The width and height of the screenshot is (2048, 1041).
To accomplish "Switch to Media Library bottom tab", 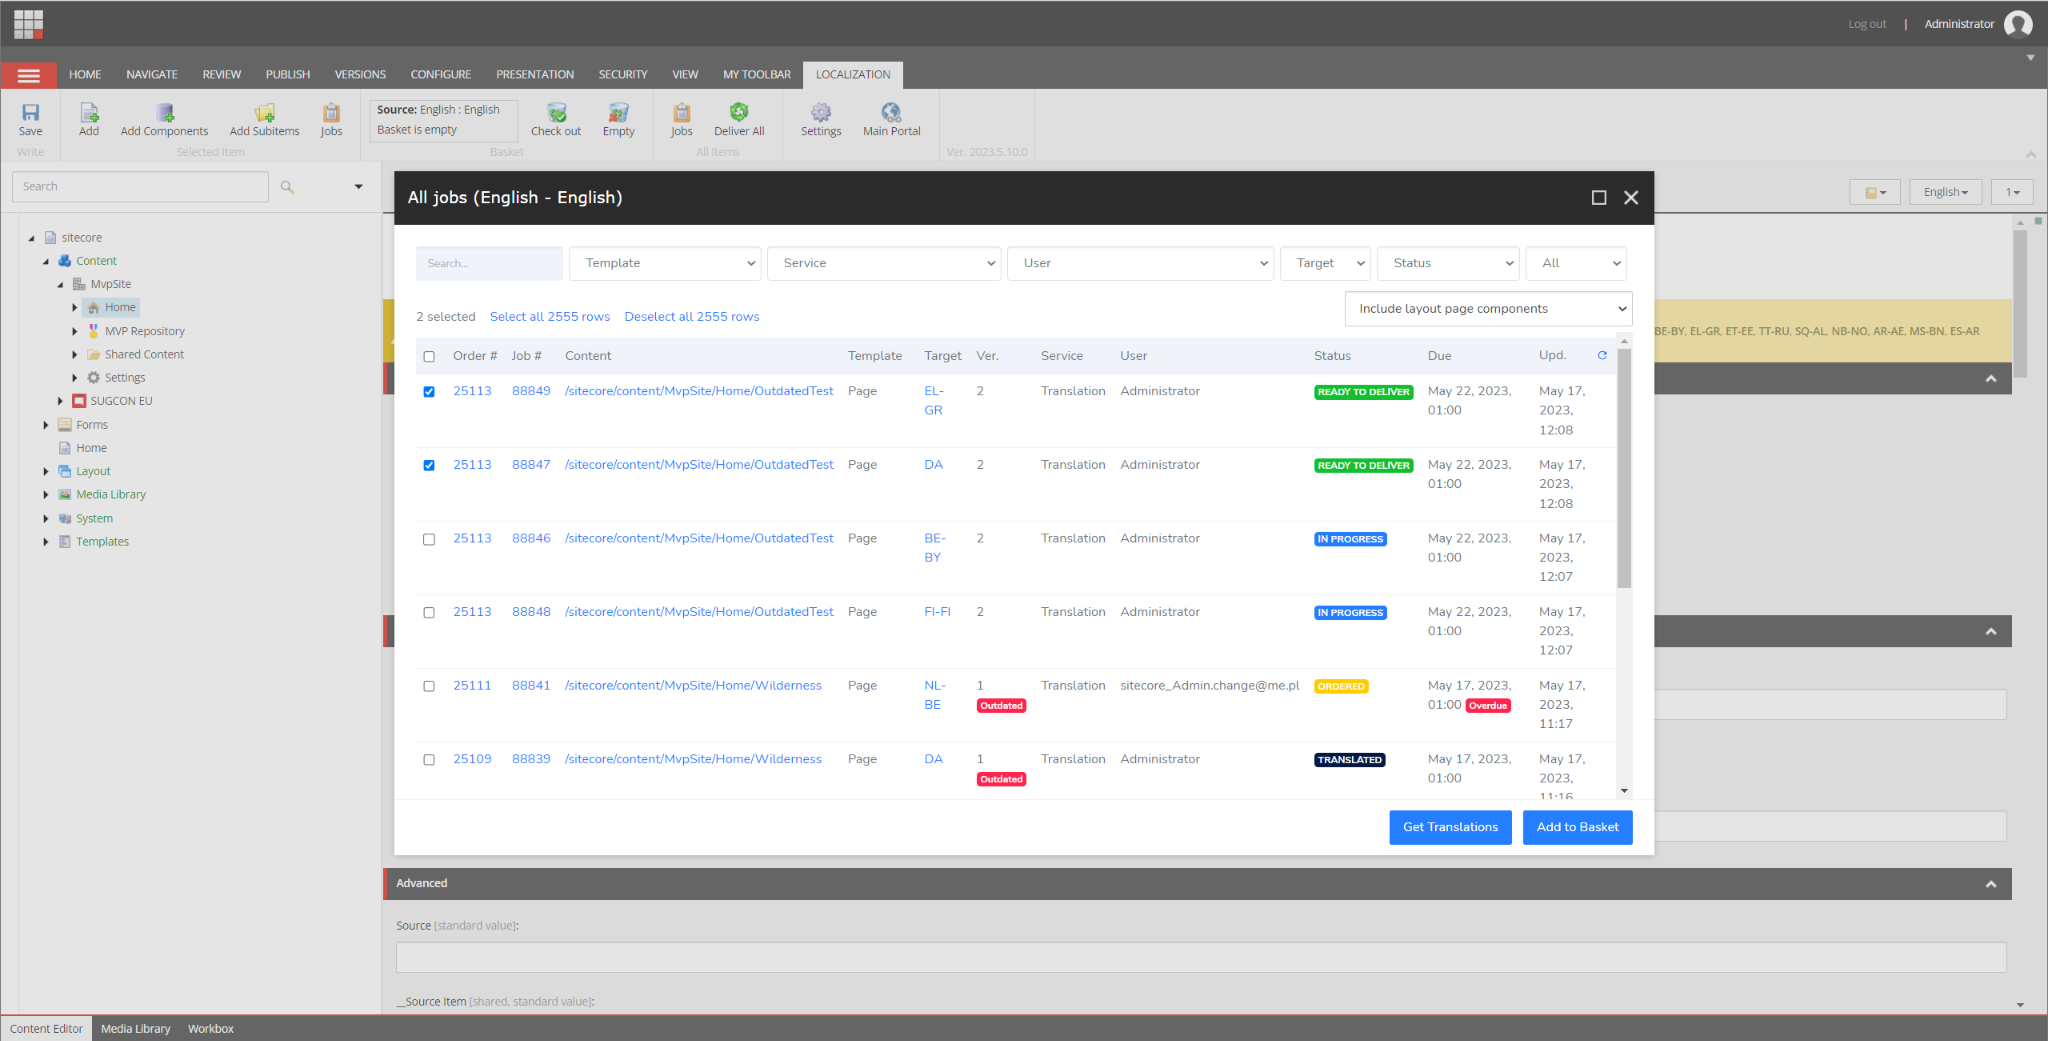I will pos(136,1029).
